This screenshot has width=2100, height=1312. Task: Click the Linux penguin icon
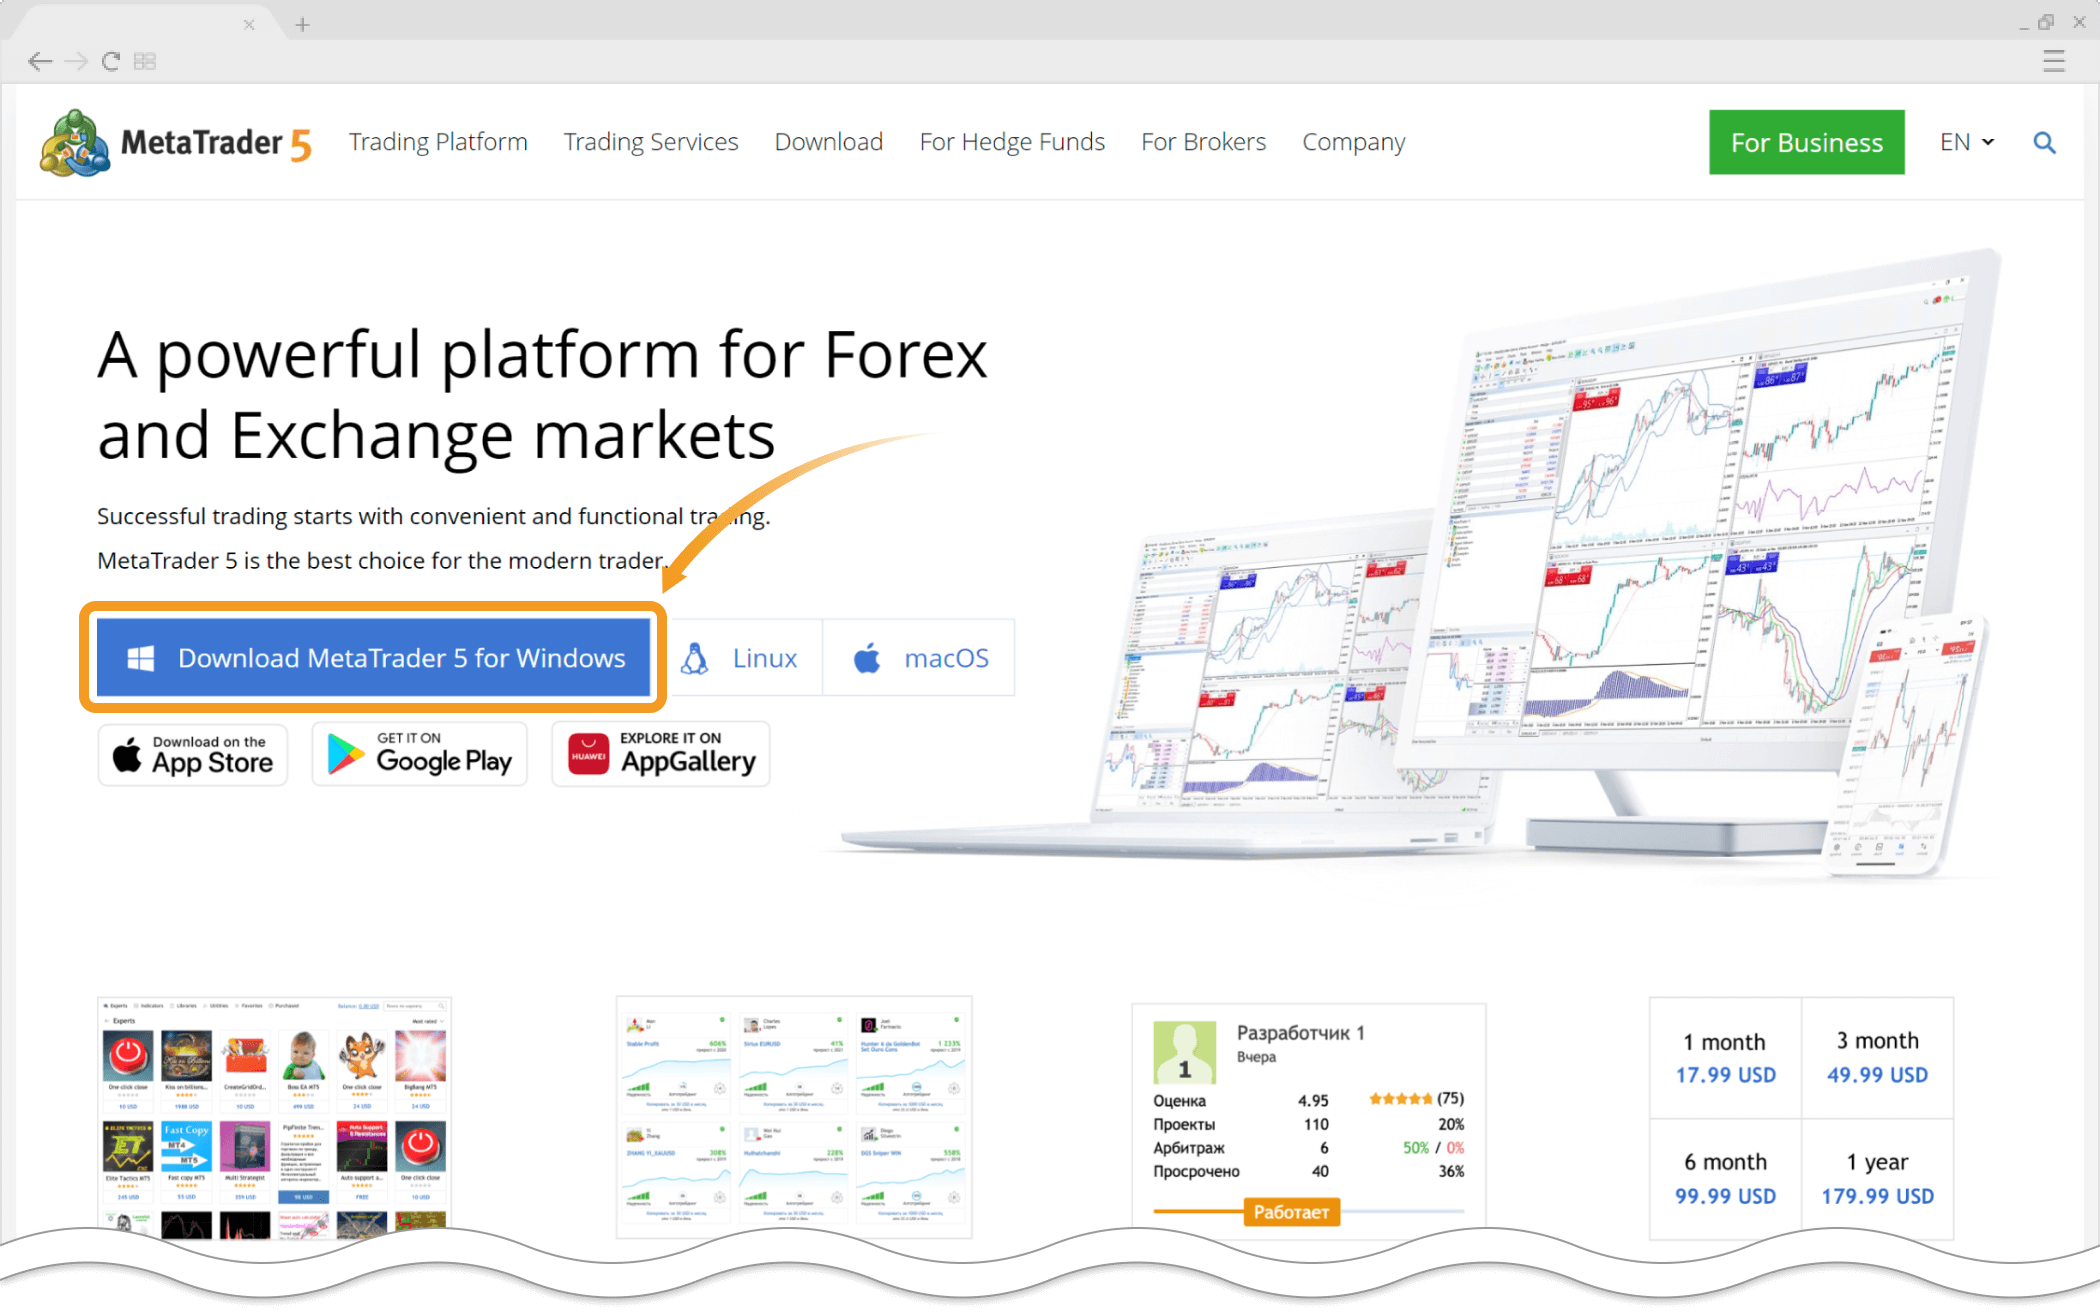[x=695, y=658]
